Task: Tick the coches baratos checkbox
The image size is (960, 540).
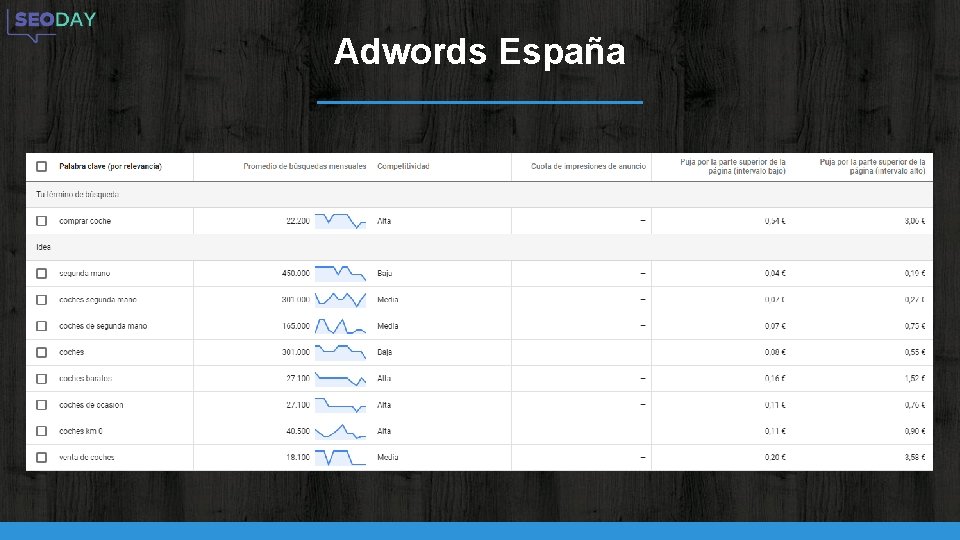Action: [x=41, y=379]
